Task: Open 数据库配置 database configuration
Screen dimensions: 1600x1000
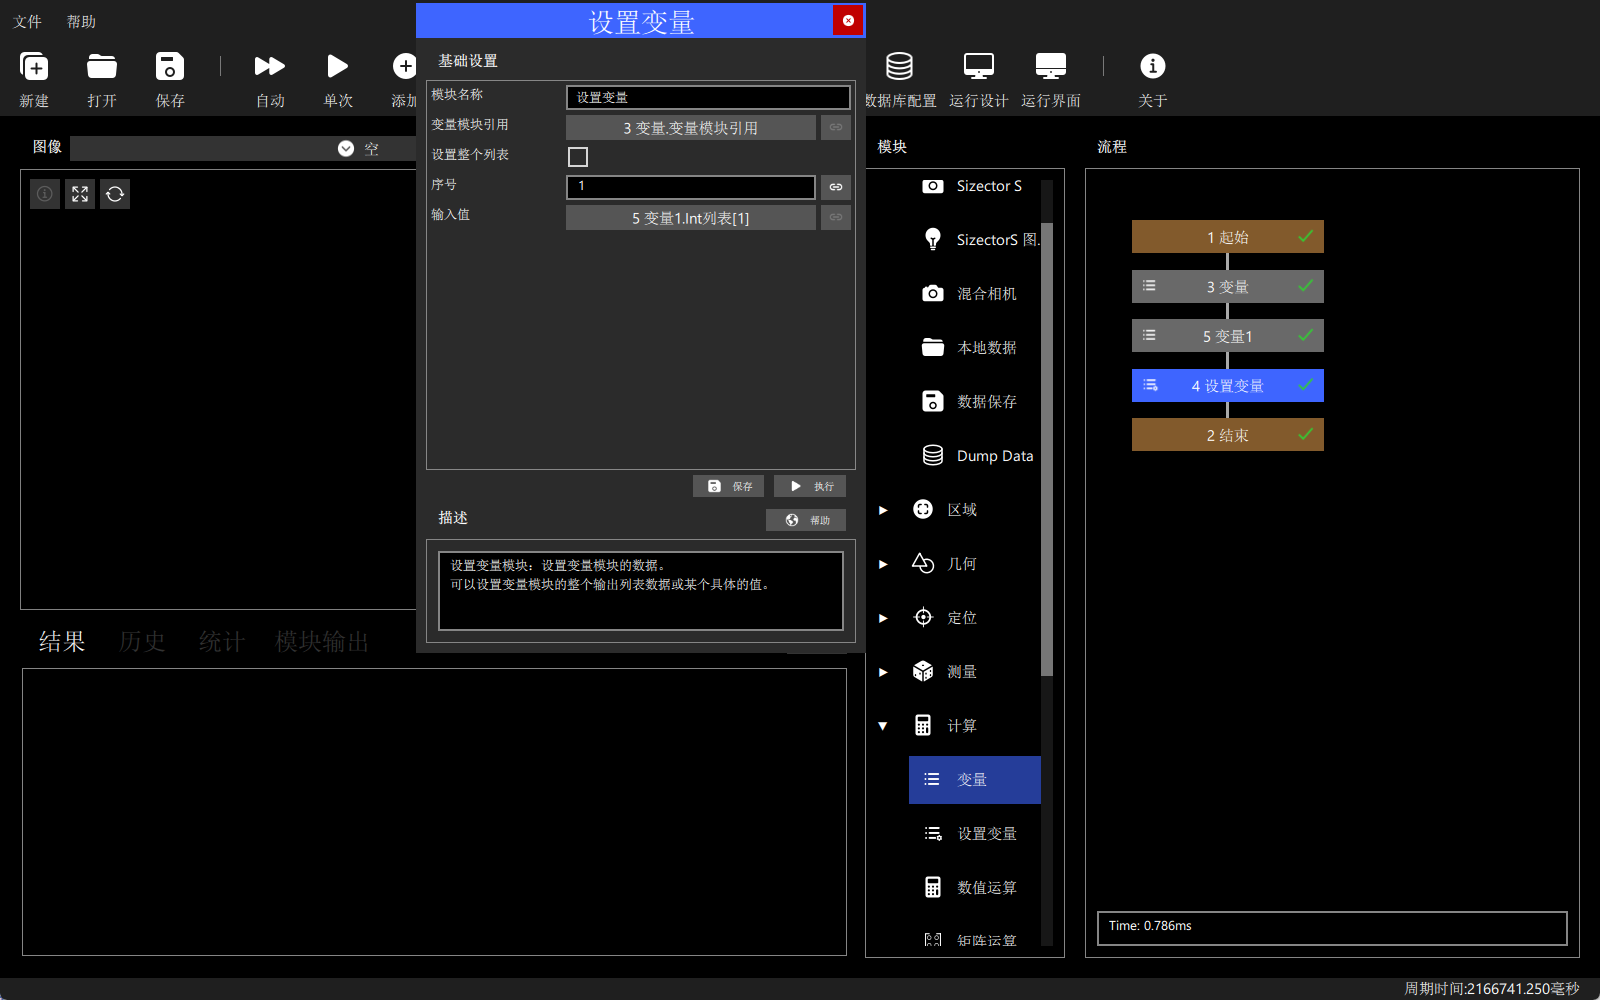Action: click(899, 66)
